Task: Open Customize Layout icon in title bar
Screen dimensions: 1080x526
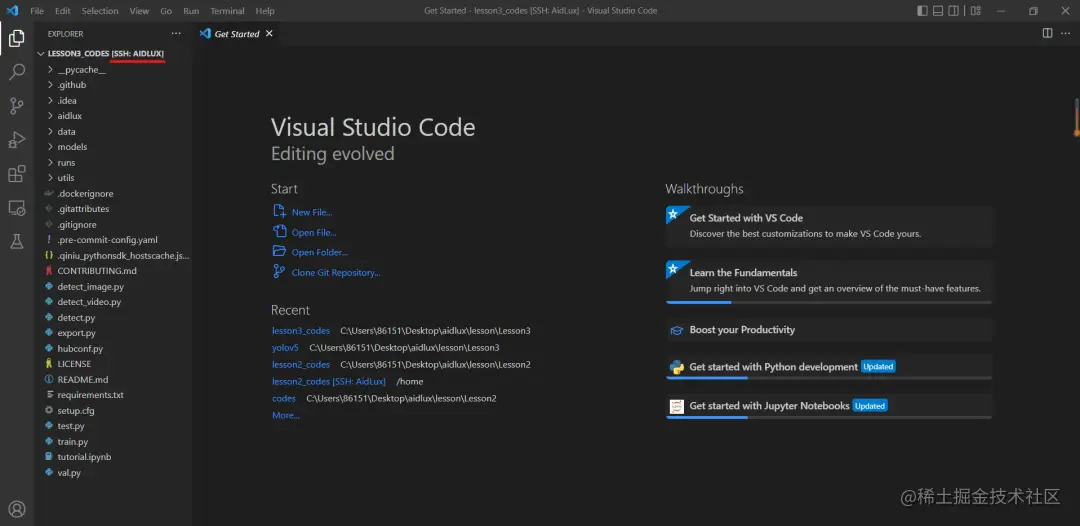Action: tap(975, 10)
